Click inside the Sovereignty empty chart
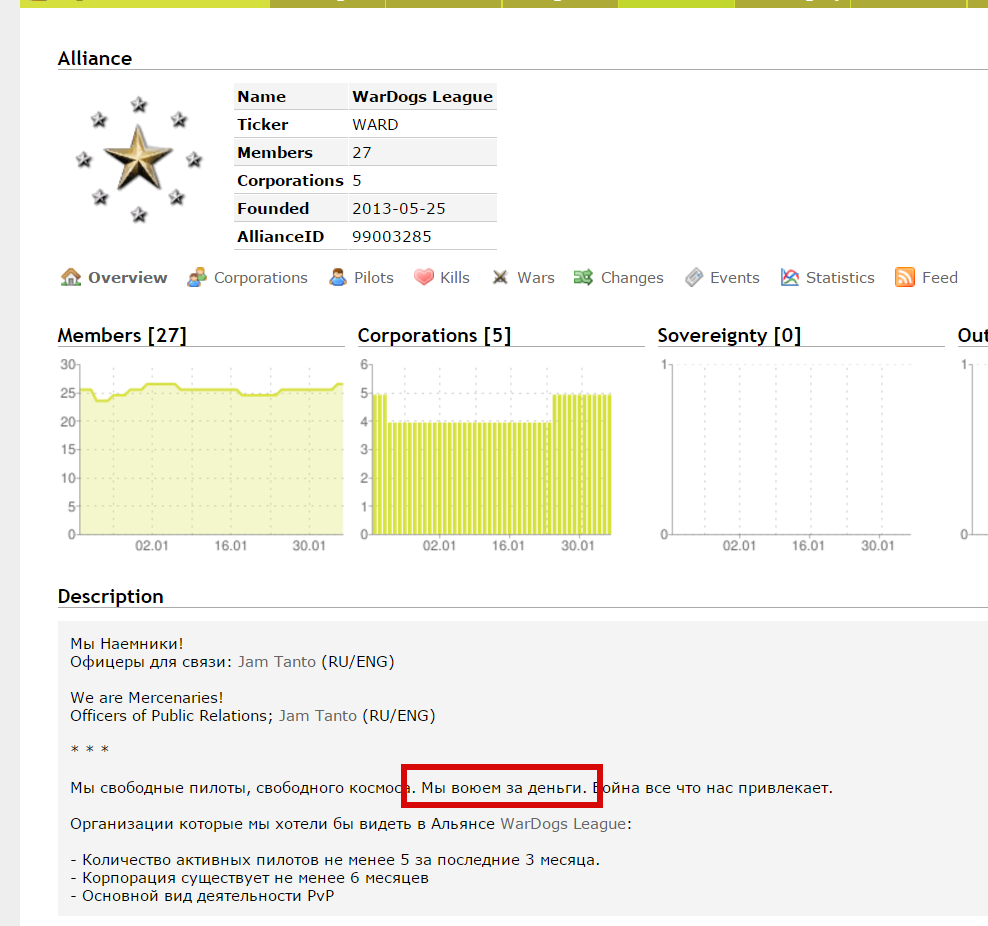Image resolution: width=988 pixels, height=926 pixels. tap(791, 450)
